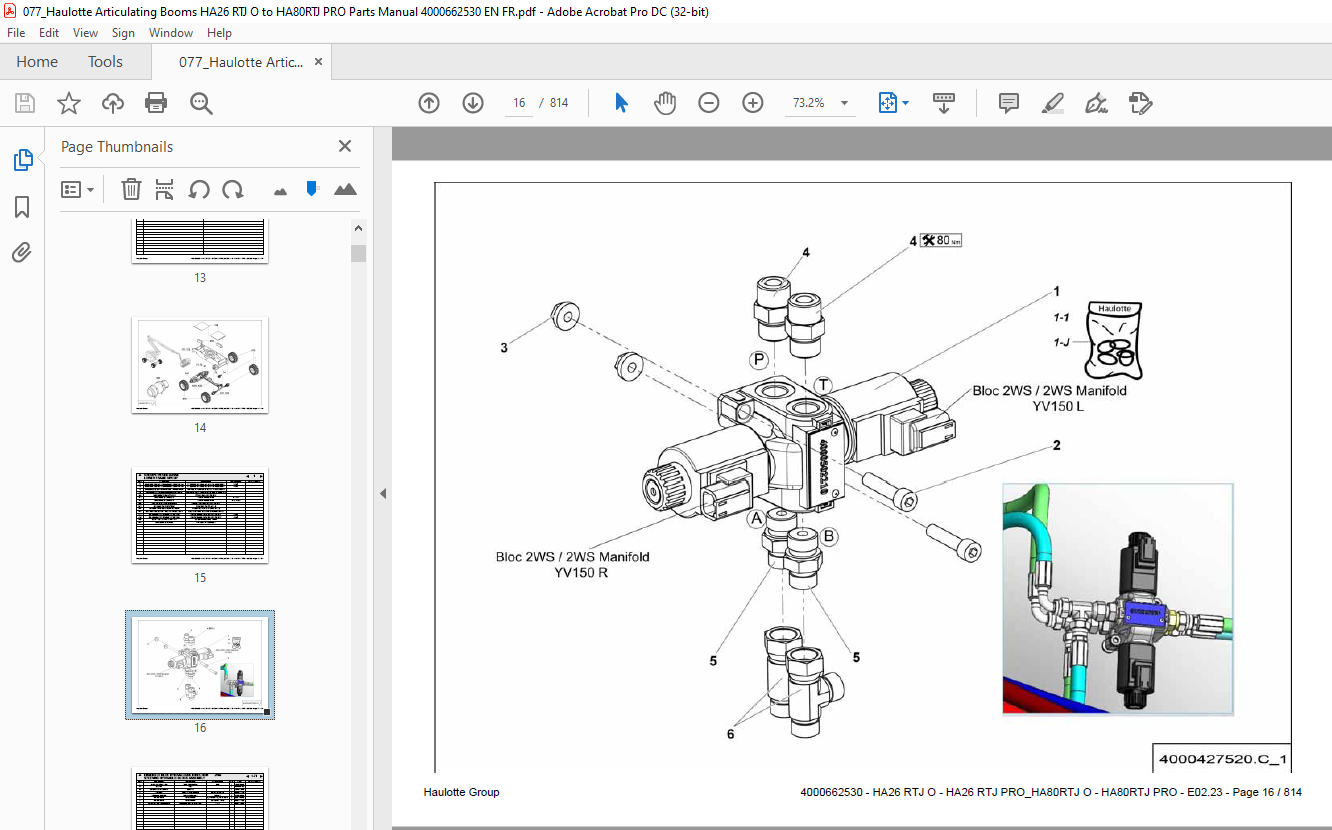Close the 077_Haulotte document tab
Viewport: 1332px width, 830px height.
coord(319,61)
